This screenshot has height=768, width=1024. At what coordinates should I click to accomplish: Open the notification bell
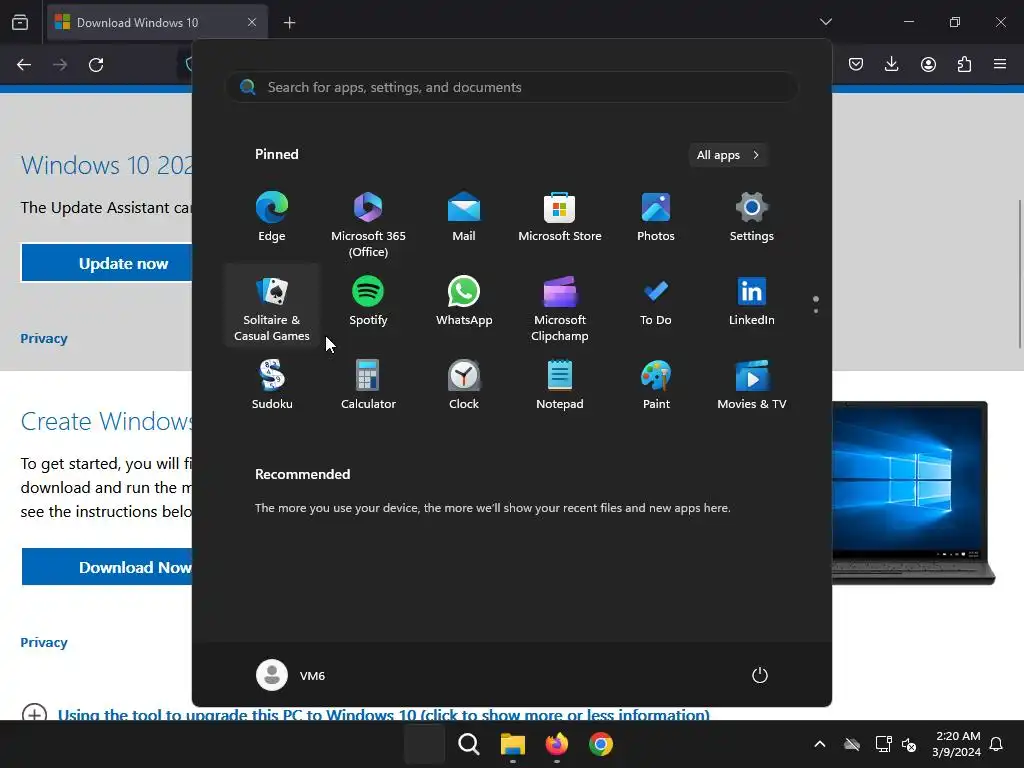[997, 744]
